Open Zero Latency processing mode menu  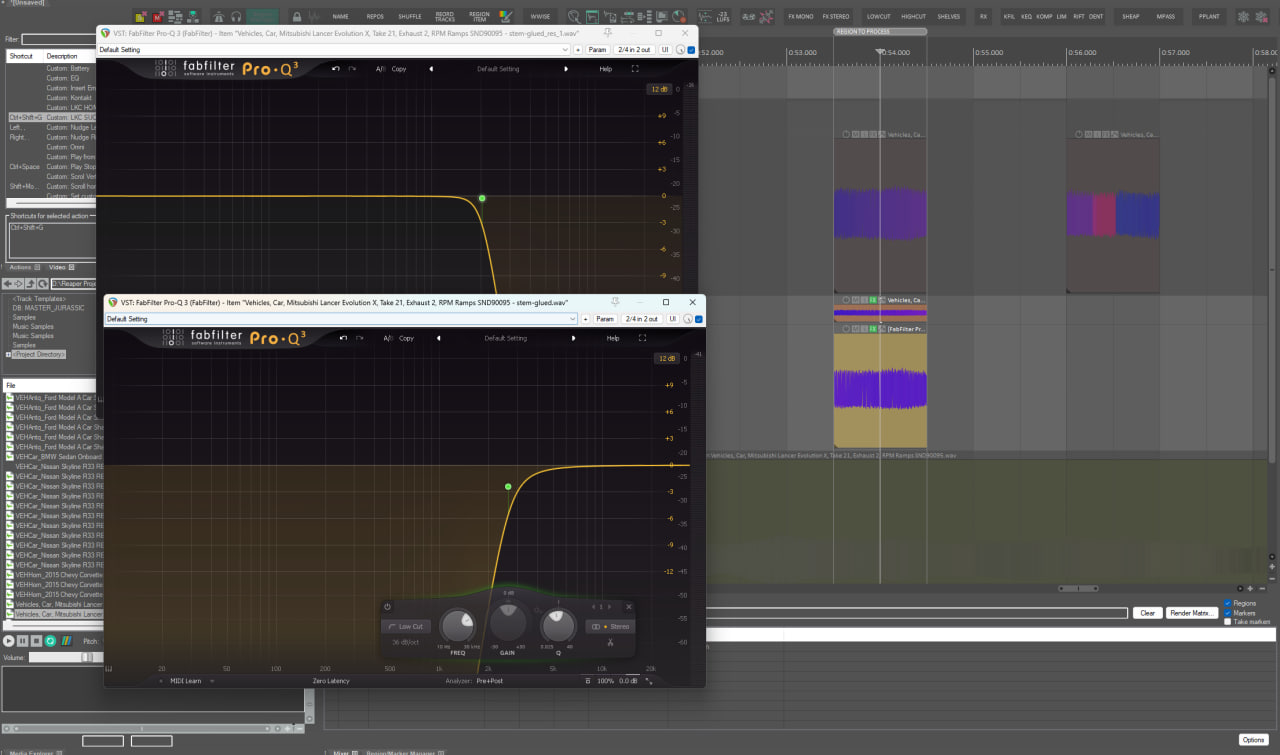point(330,681)
